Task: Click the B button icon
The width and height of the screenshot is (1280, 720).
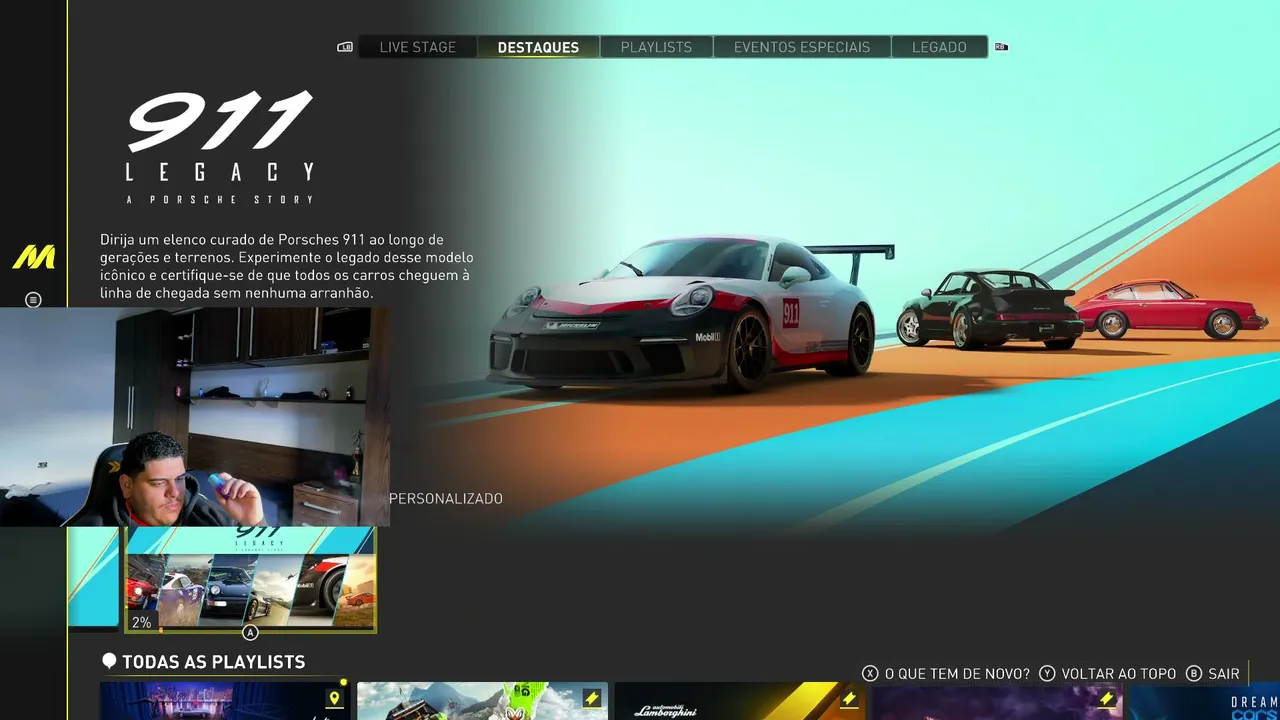Action: pyautogui.click(x=1194, y=674)
